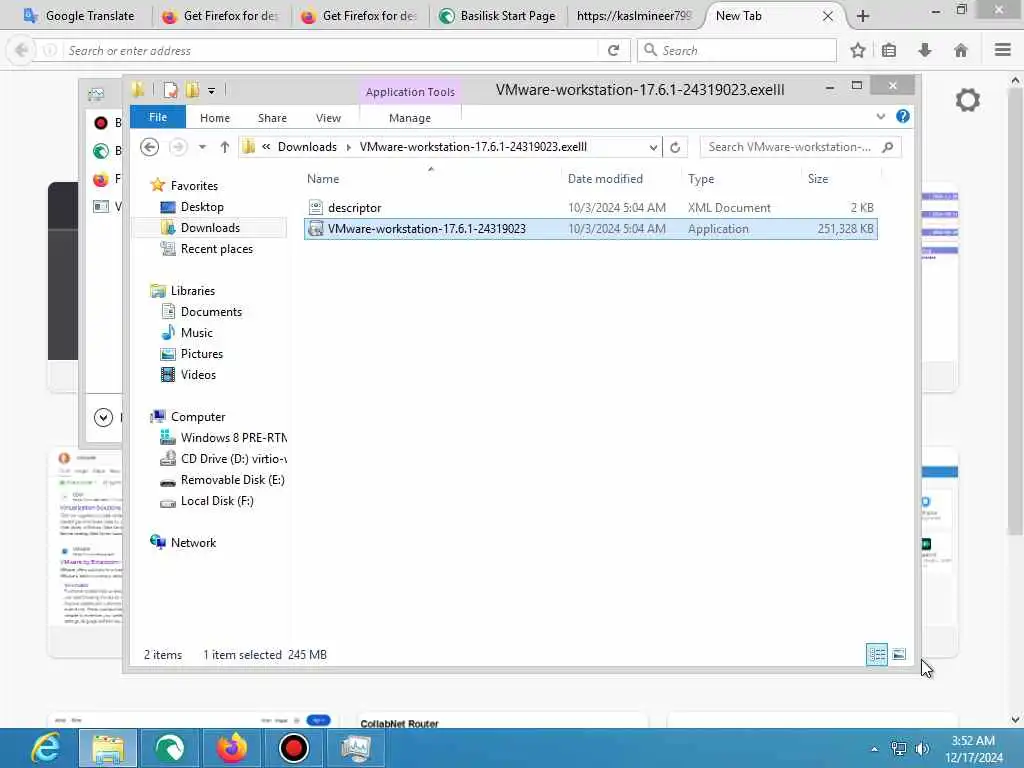Go to browser home page

click(961, 50)
